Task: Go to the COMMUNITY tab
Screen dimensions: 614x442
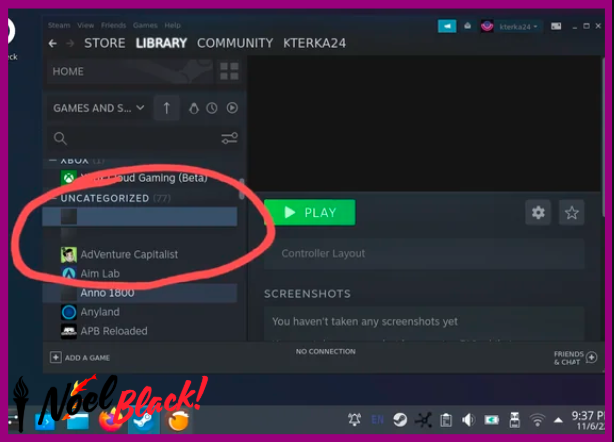Action: click(235, 43)
